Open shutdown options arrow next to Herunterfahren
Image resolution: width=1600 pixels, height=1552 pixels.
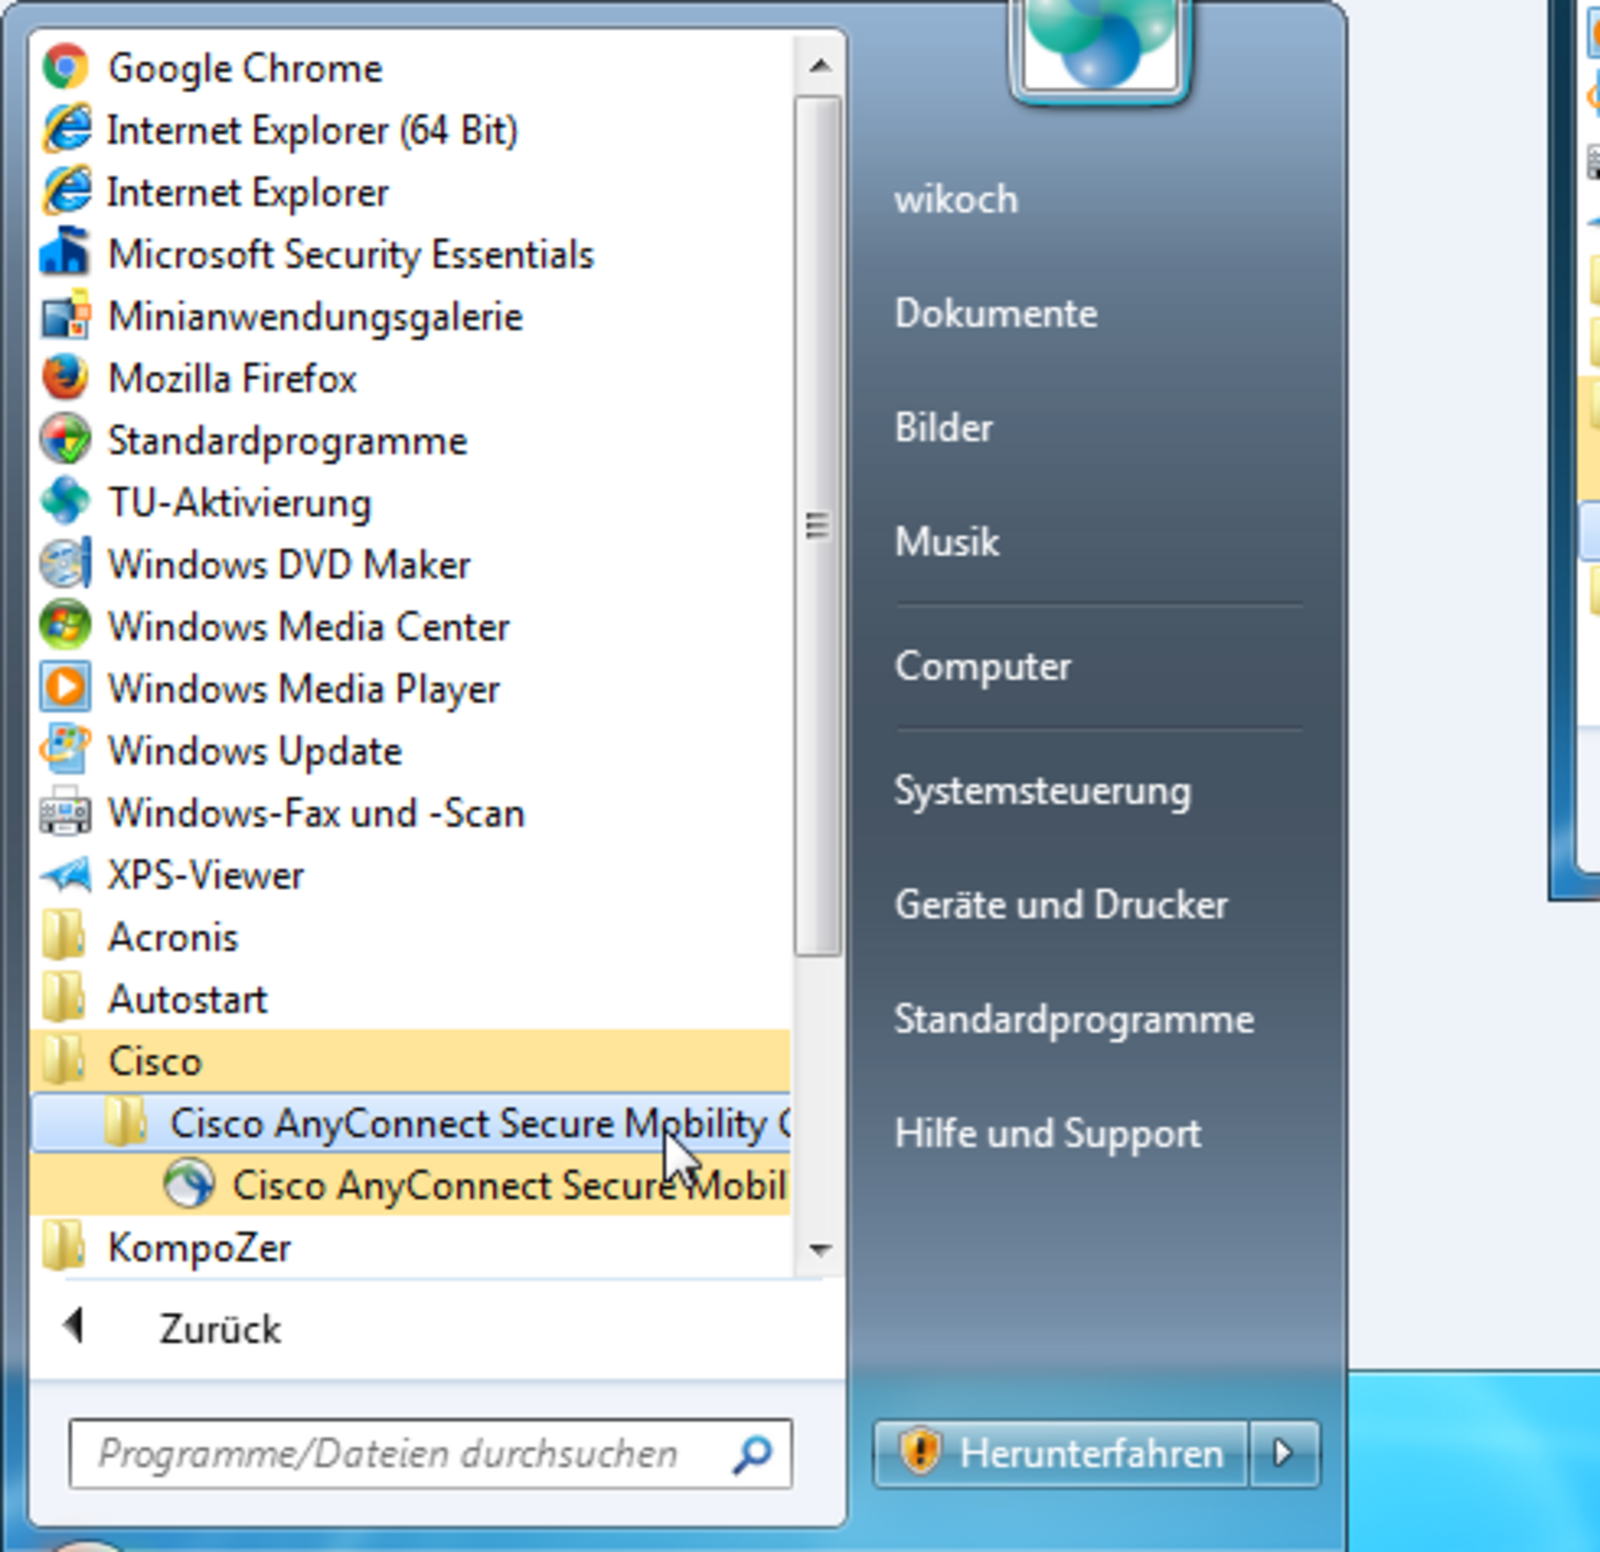1284,1453
